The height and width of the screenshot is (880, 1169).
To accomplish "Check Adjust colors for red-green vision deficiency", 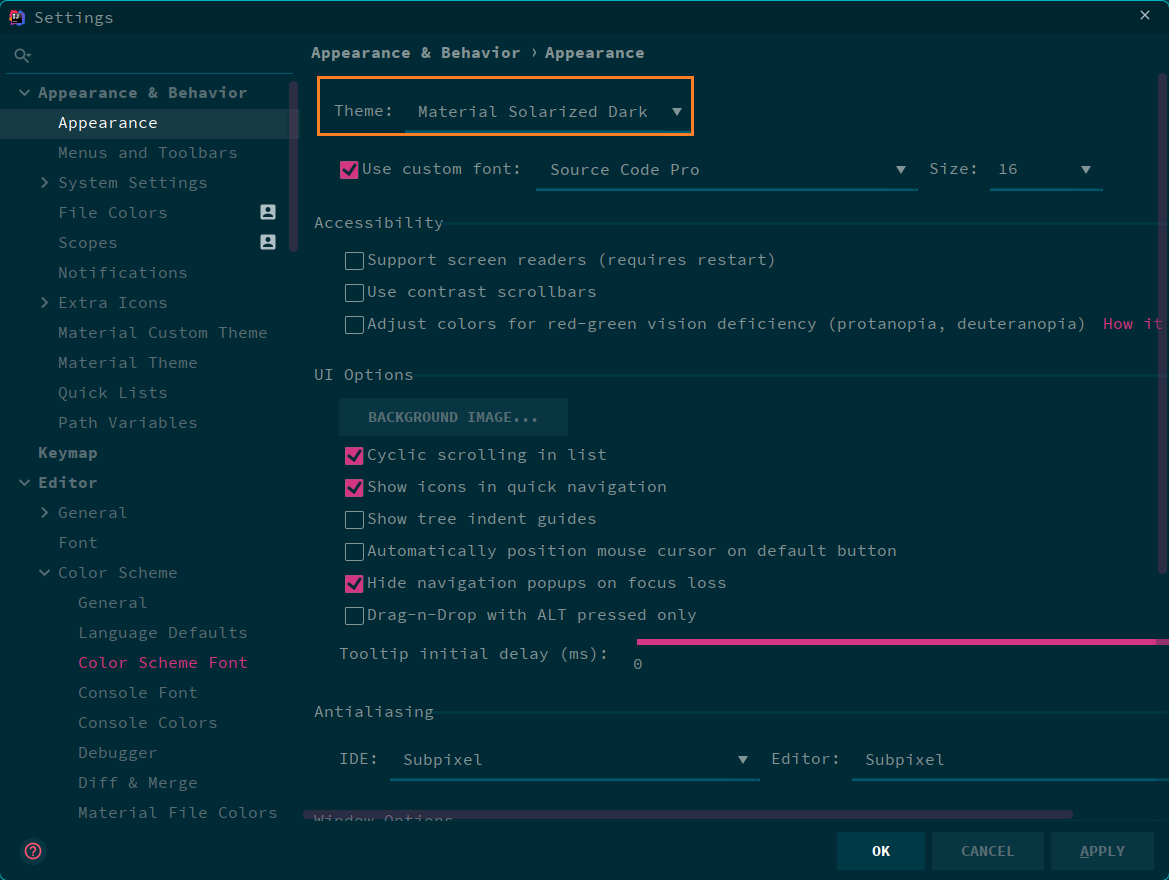I will tap(354, 324).
